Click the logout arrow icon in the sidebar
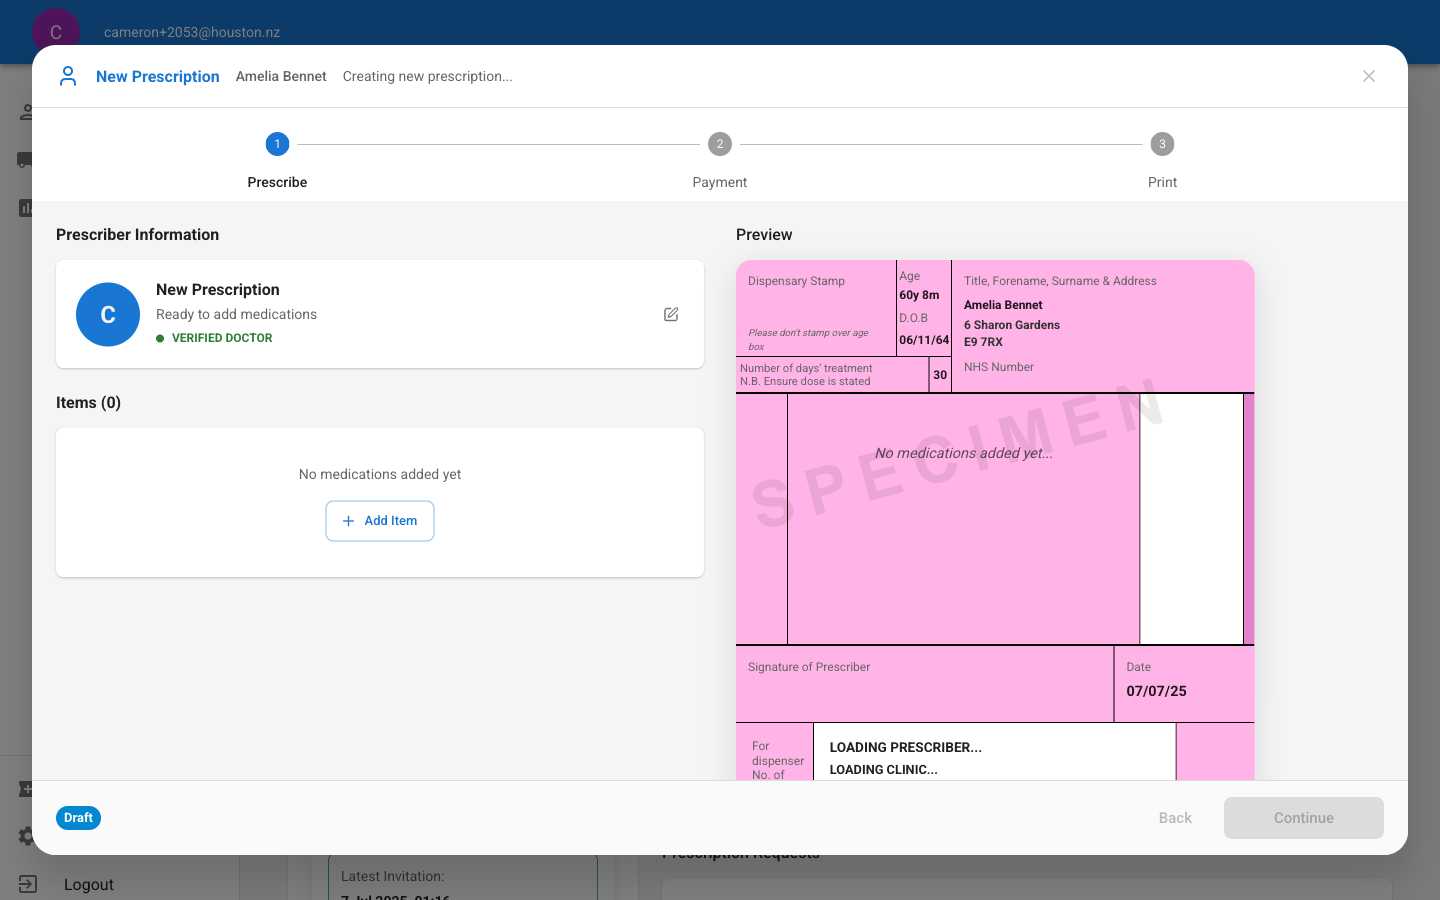 [x=27, y=884]
